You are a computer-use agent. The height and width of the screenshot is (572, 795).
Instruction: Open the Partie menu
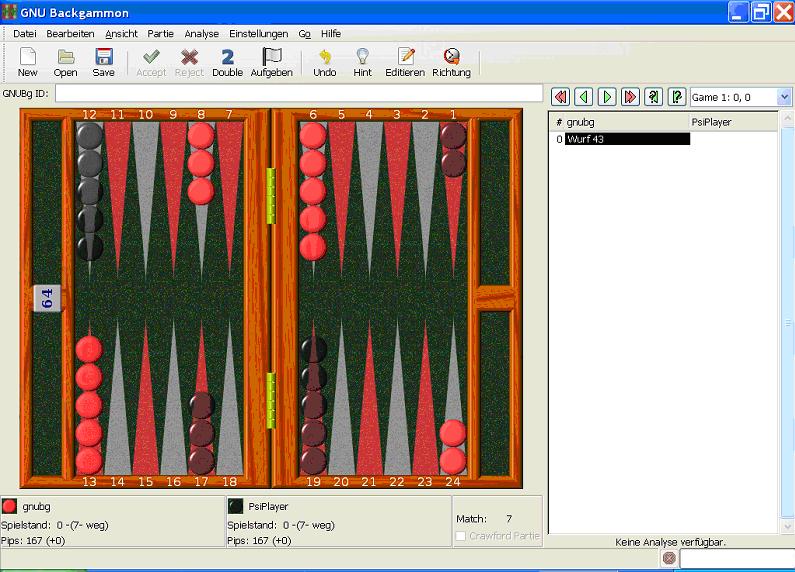[161, 34]
